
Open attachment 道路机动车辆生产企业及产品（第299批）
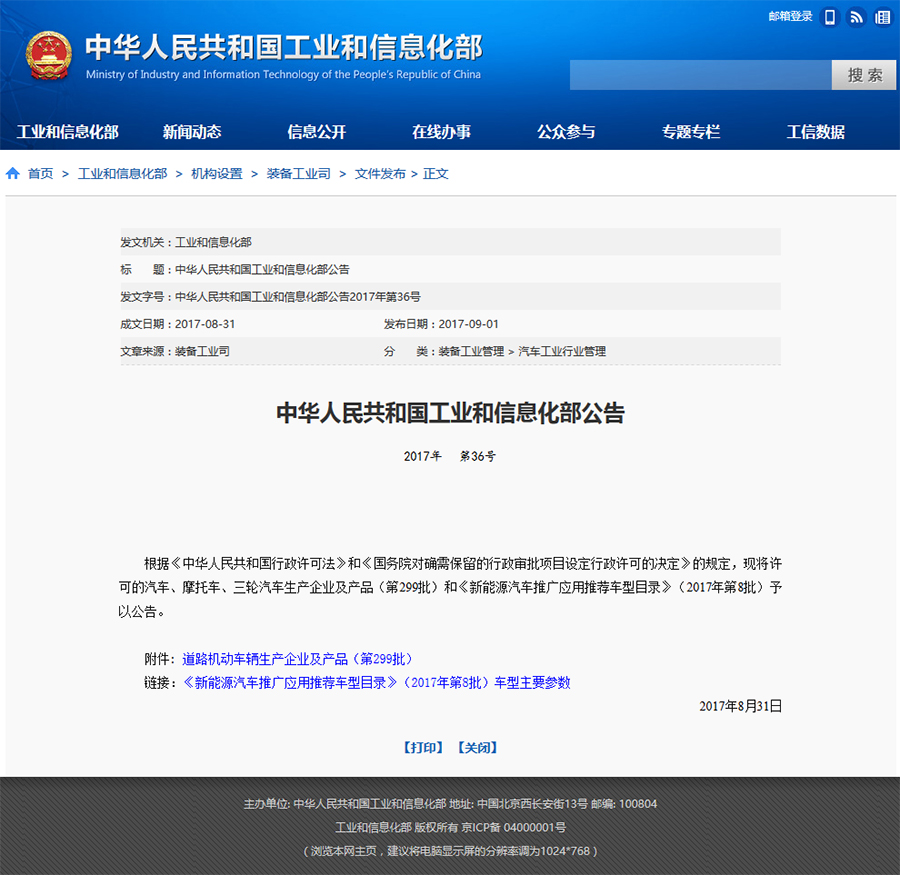coord(297,659)
